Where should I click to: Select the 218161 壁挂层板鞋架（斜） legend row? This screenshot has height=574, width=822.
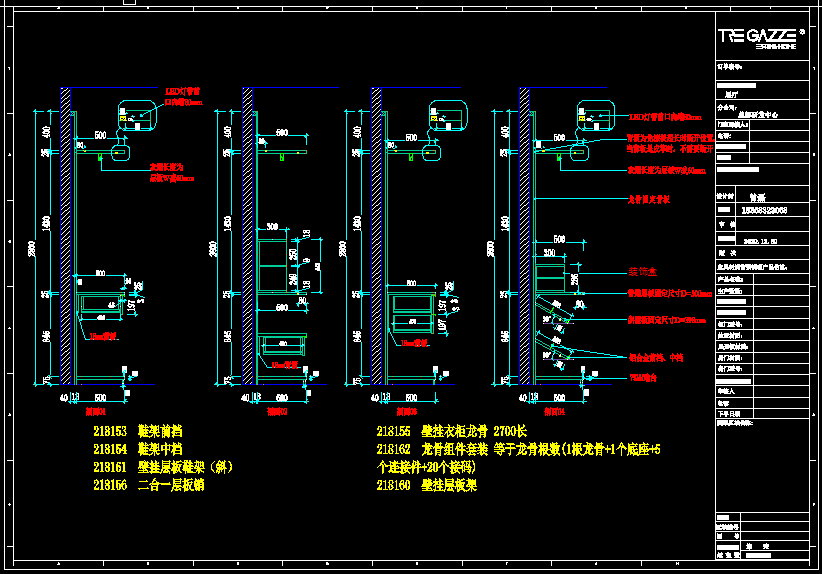(x=163, y=467)
